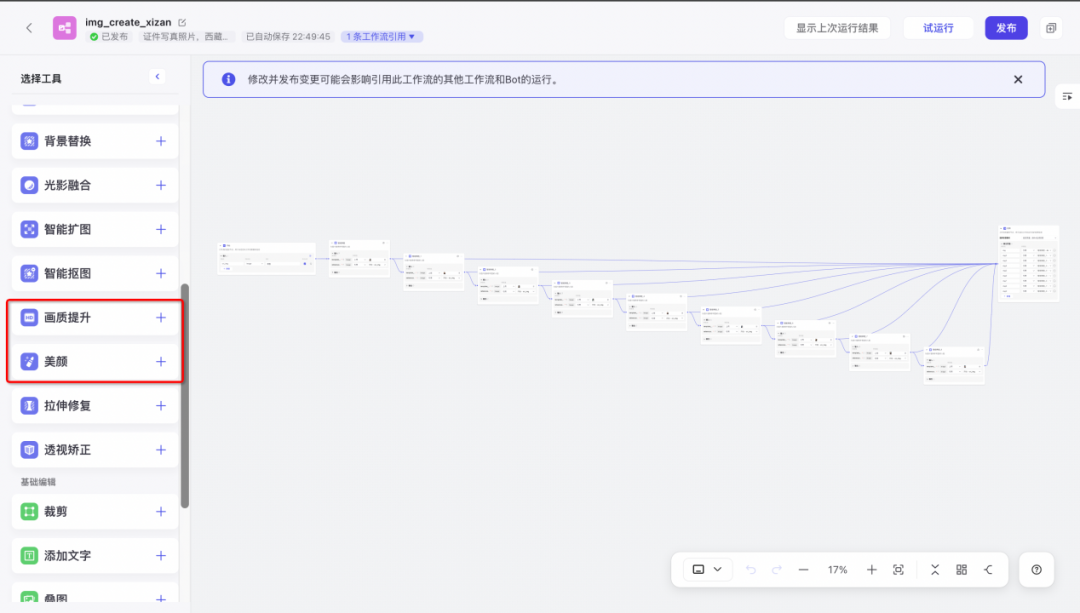Select the start node on canvas
This screenshot has height=613, width=1080.
pyautogui.click(x=266, y=258)
